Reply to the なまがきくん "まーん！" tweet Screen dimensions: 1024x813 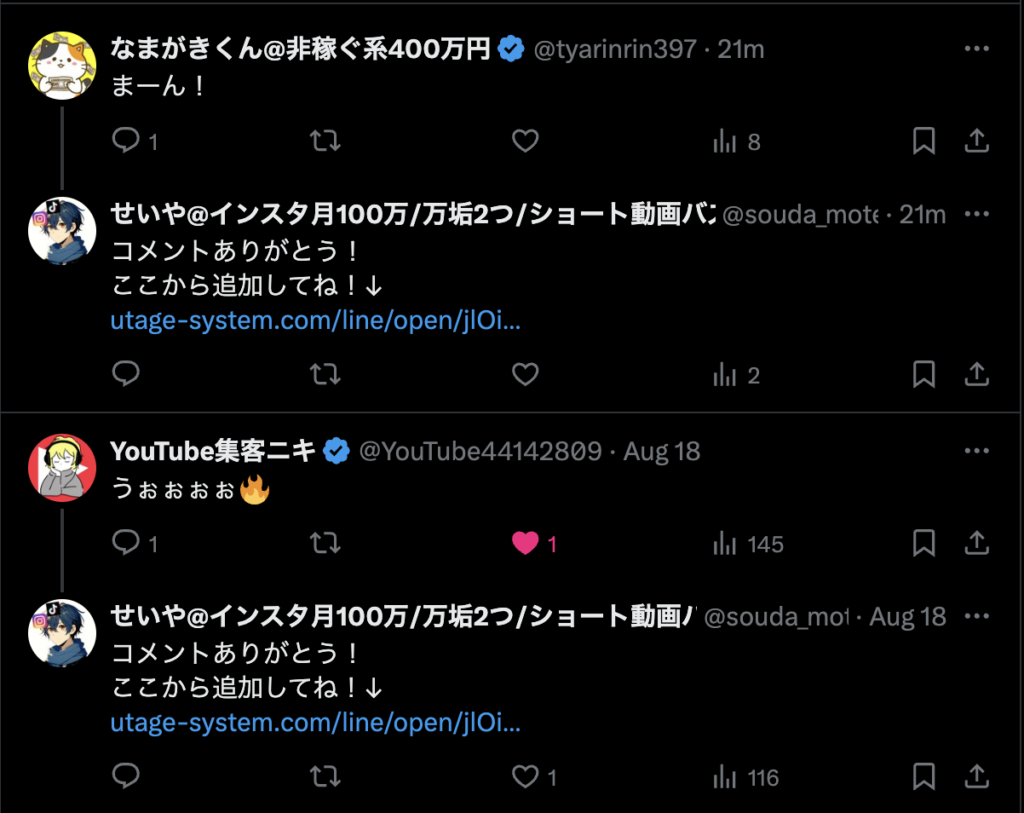[126, 141]
